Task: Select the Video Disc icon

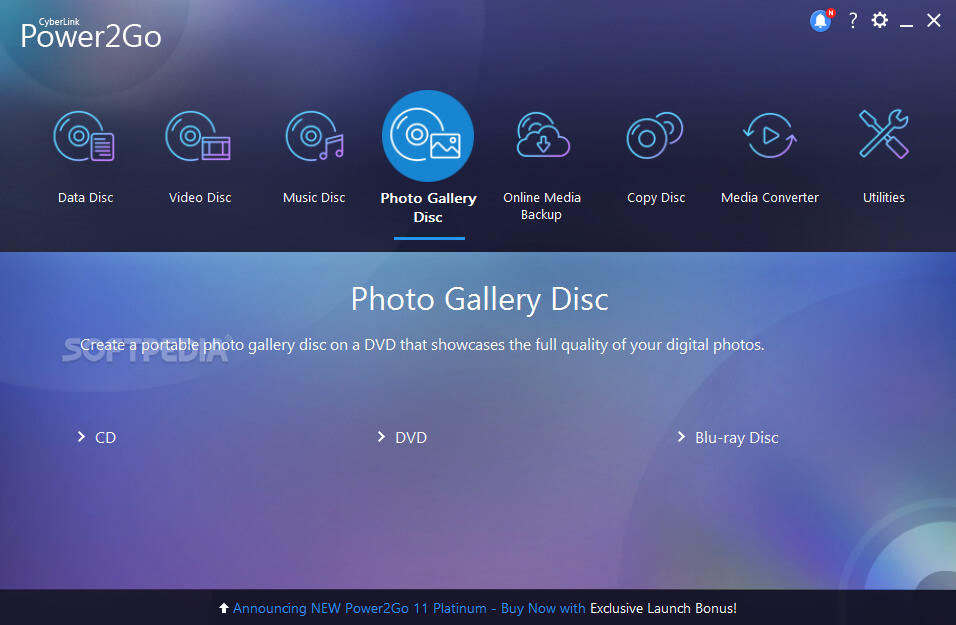Action: [198, 137]
